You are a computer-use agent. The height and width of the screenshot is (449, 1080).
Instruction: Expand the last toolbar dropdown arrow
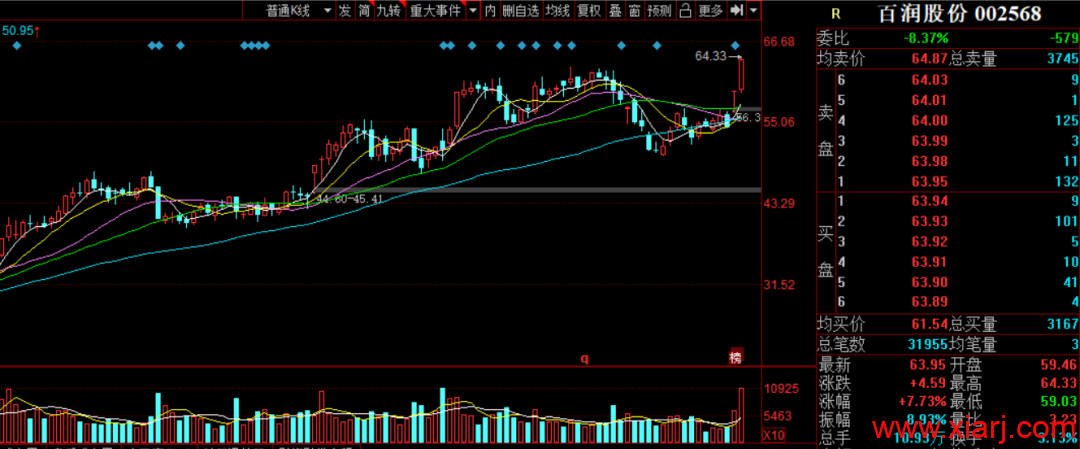tap(754, 10)
